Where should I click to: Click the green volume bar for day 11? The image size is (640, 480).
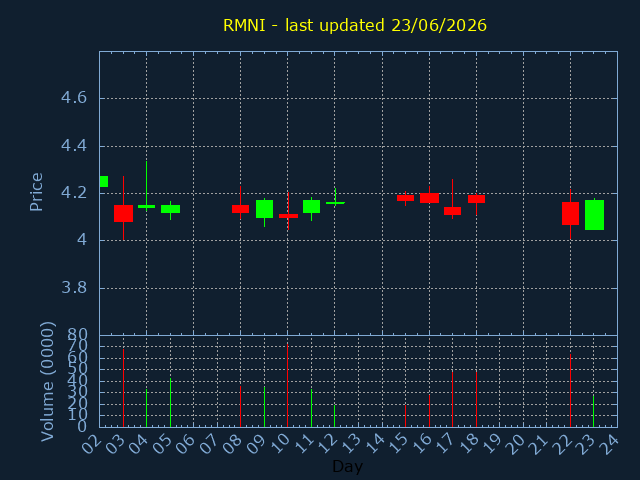click(311, 408)
